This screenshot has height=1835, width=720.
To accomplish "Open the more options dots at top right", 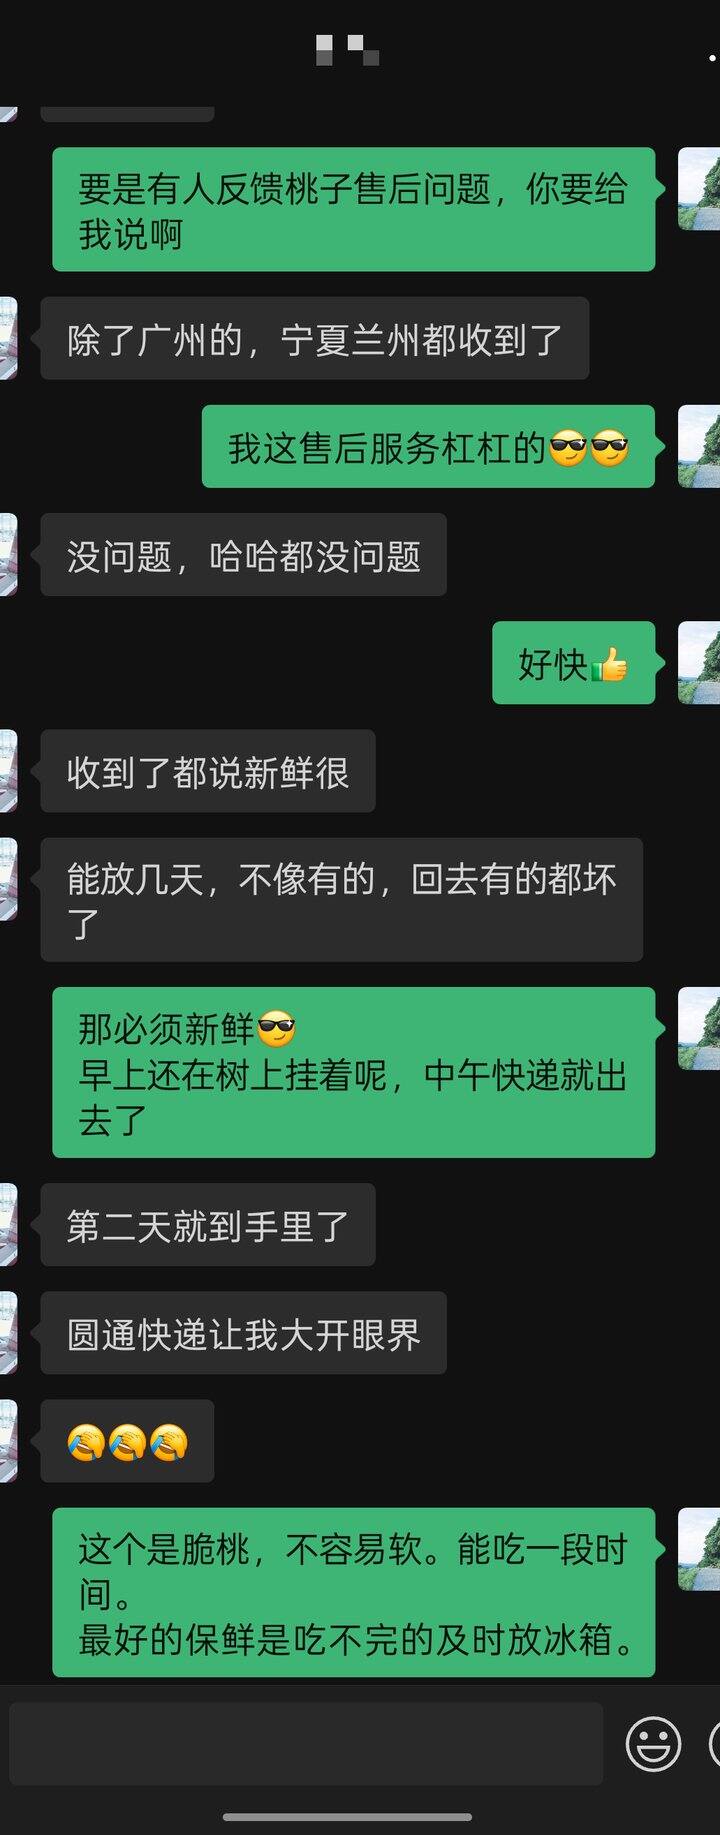I will [x=712, y=57].
